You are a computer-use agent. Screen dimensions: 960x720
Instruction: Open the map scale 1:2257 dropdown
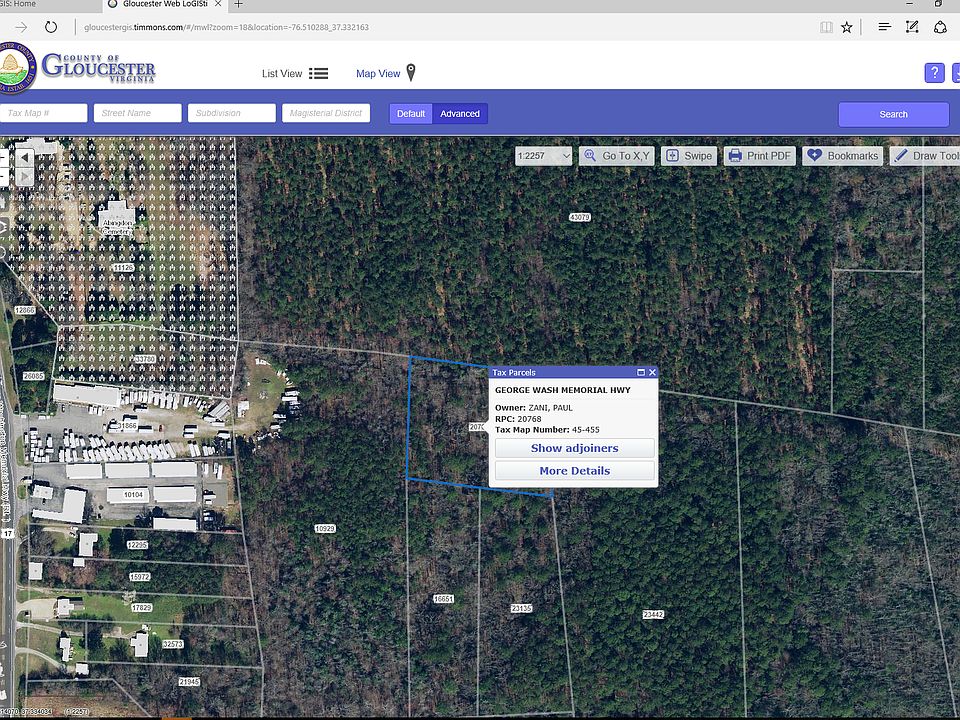(x=544, y=156)
